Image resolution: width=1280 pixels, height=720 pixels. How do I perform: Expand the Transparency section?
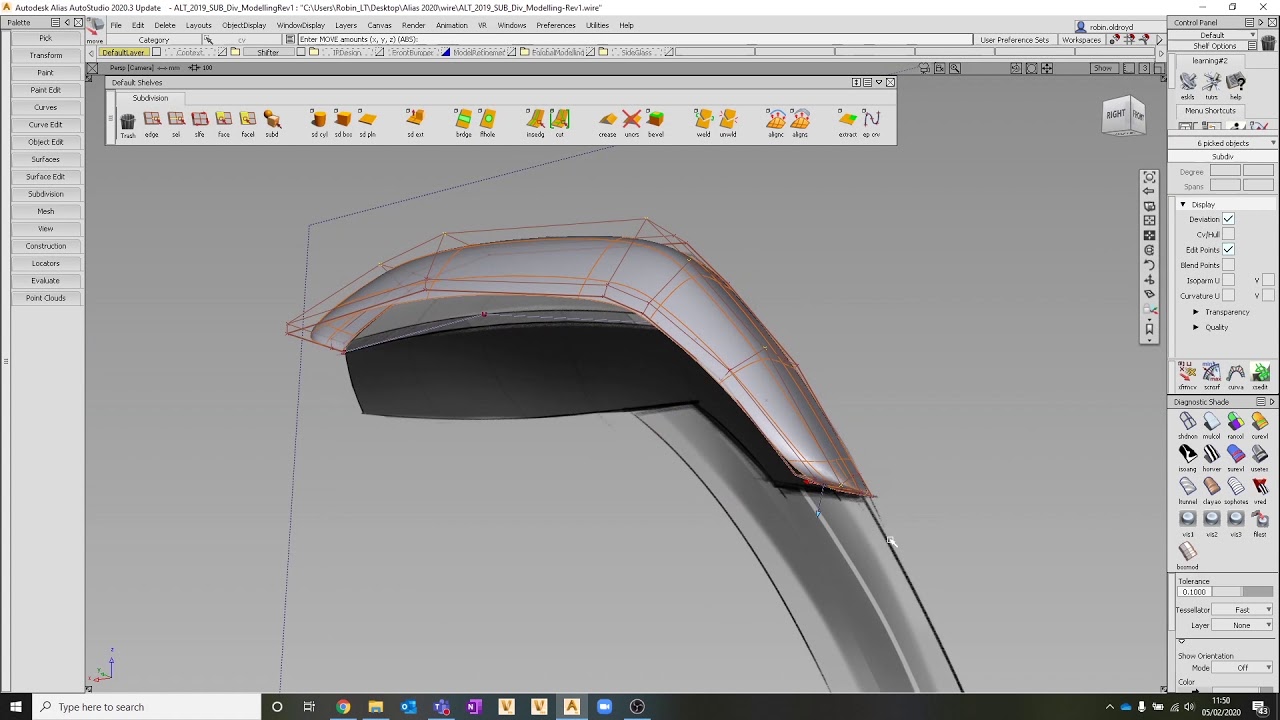(x=1196, y=312)
